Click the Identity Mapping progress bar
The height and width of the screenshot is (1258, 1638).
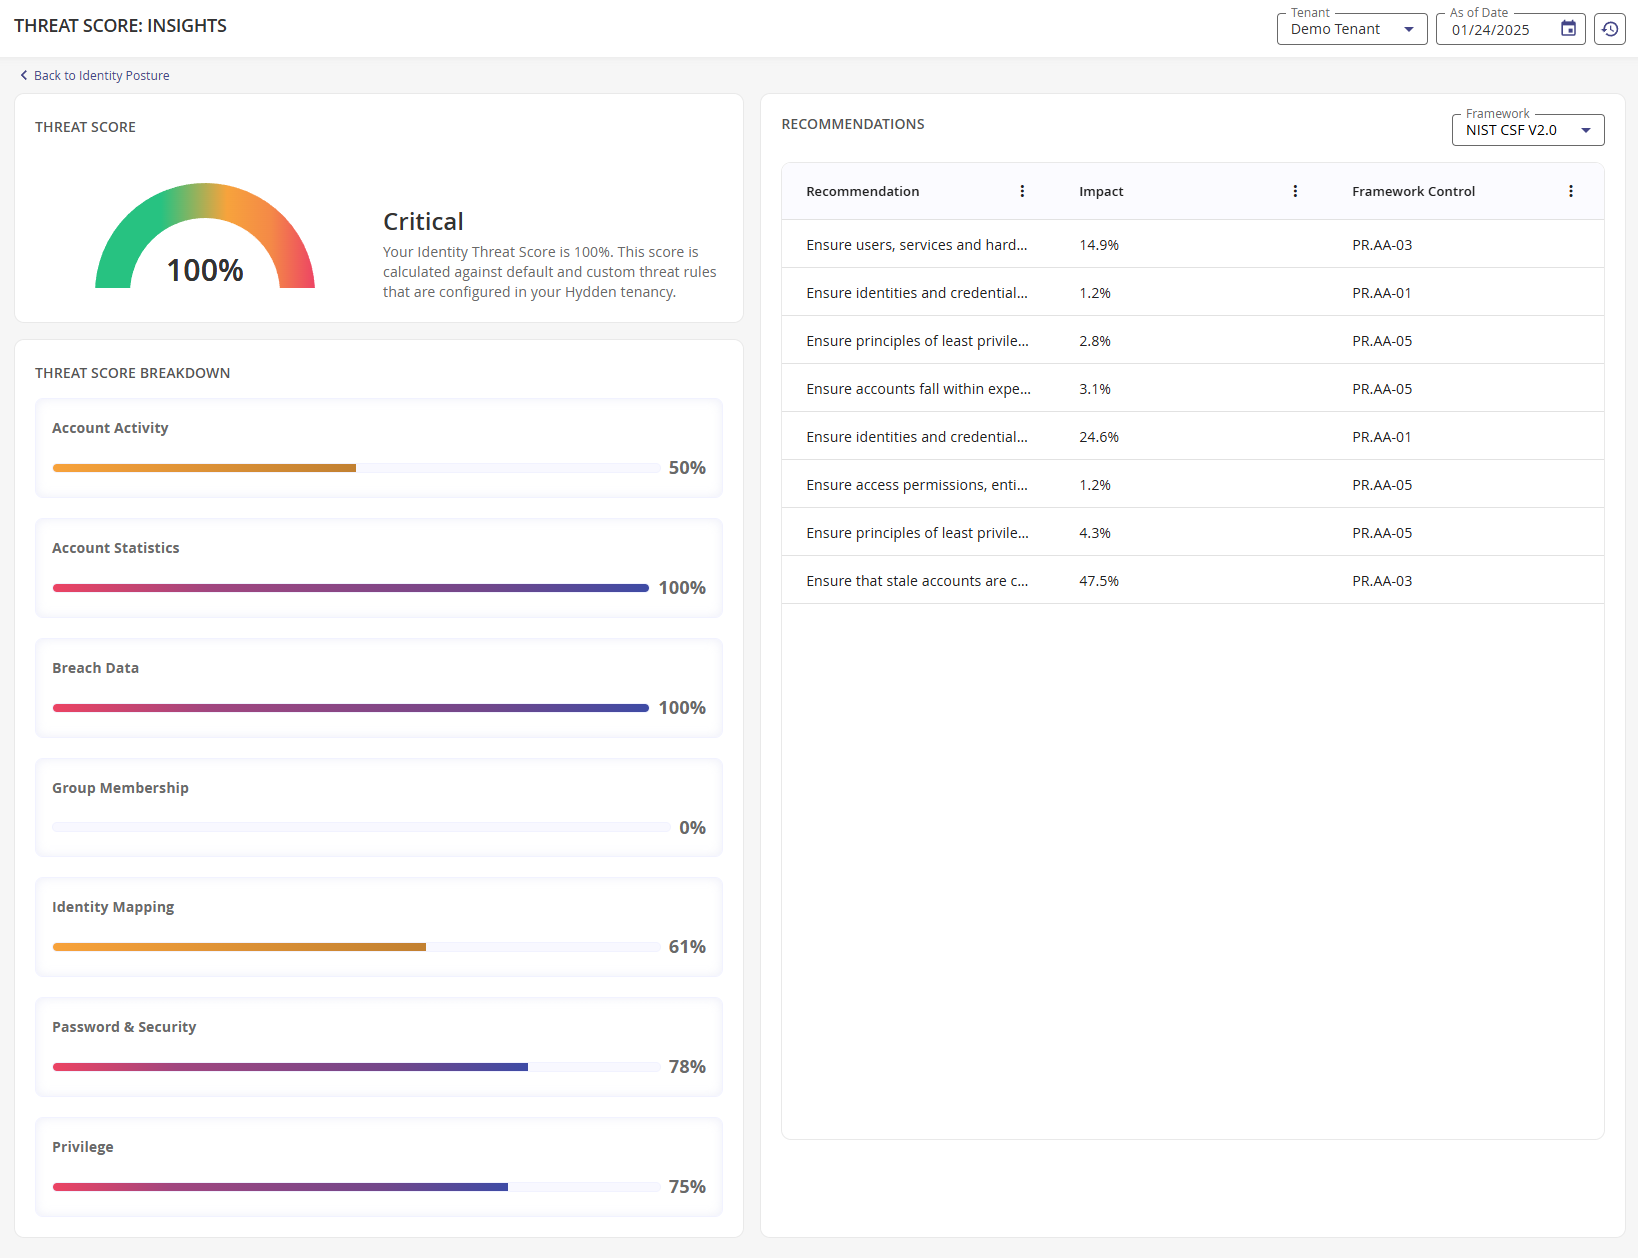(x=356, y=947)
